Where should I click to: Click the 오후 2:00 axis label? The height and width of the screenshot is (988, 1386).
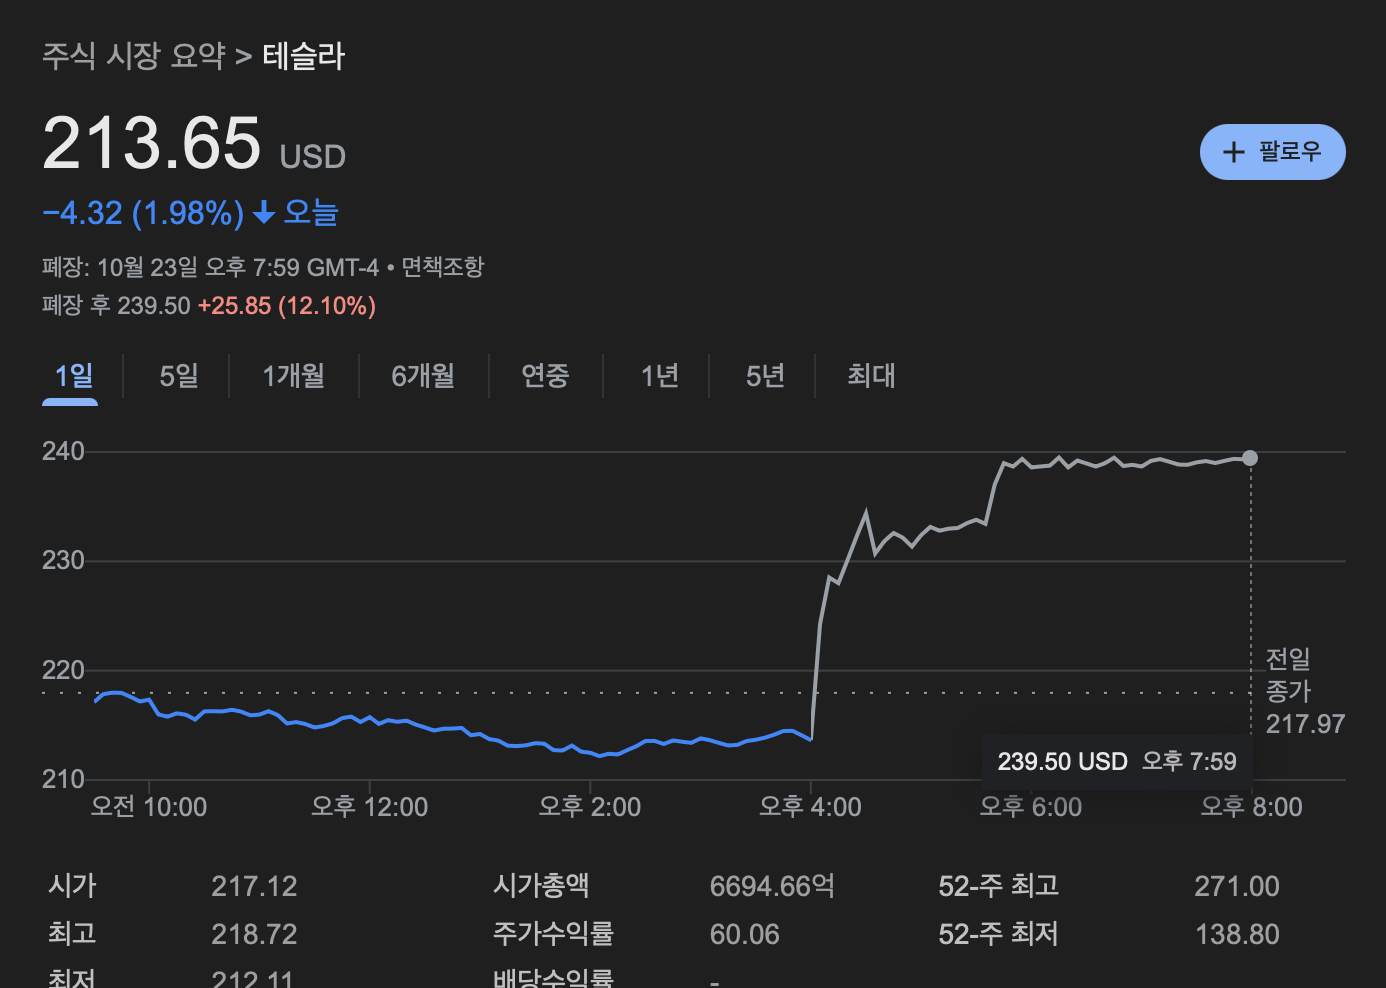pos(590,807)
